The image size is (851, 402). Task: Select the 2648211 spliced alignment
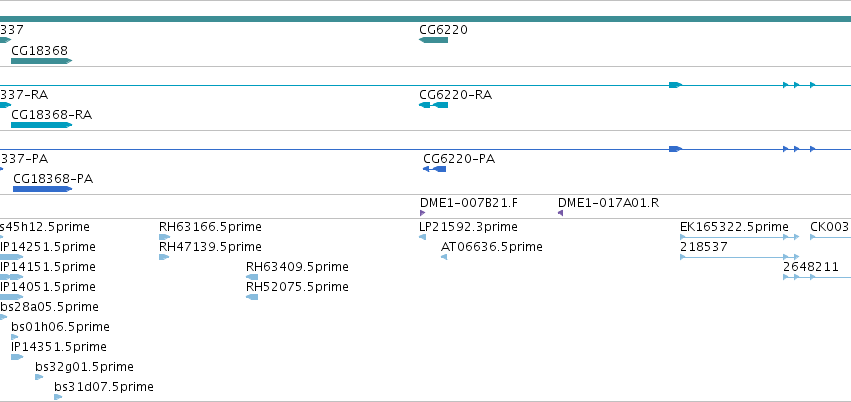(817, 277)
